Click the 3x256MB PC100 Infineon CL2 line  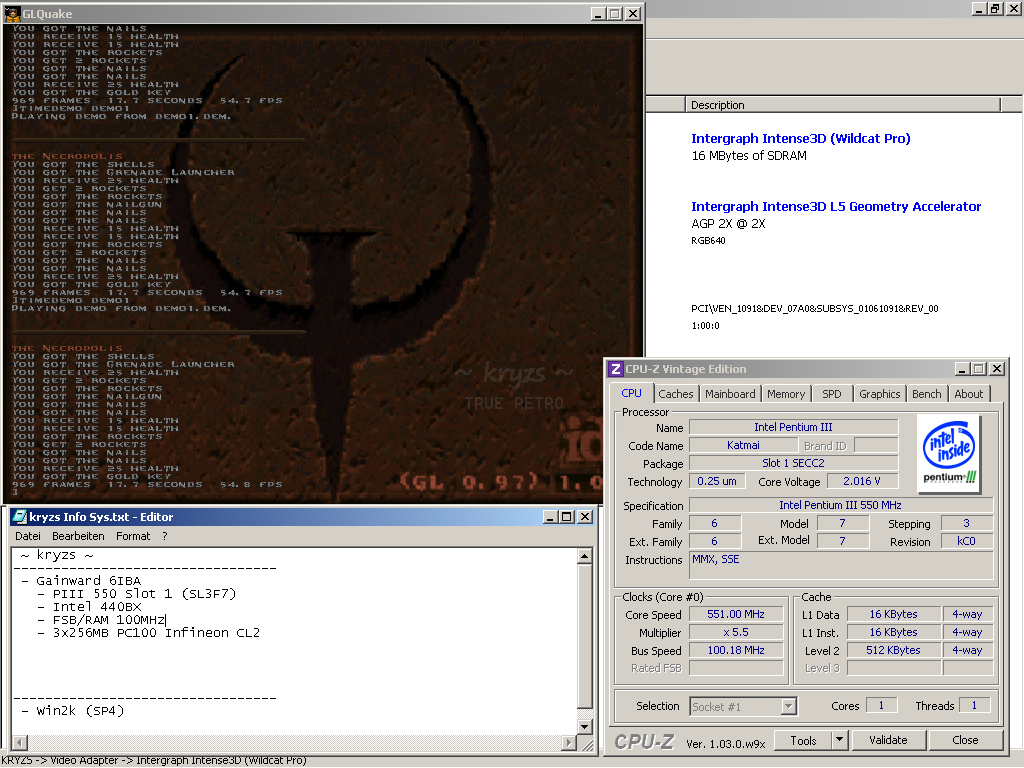(x=148, y=633)
